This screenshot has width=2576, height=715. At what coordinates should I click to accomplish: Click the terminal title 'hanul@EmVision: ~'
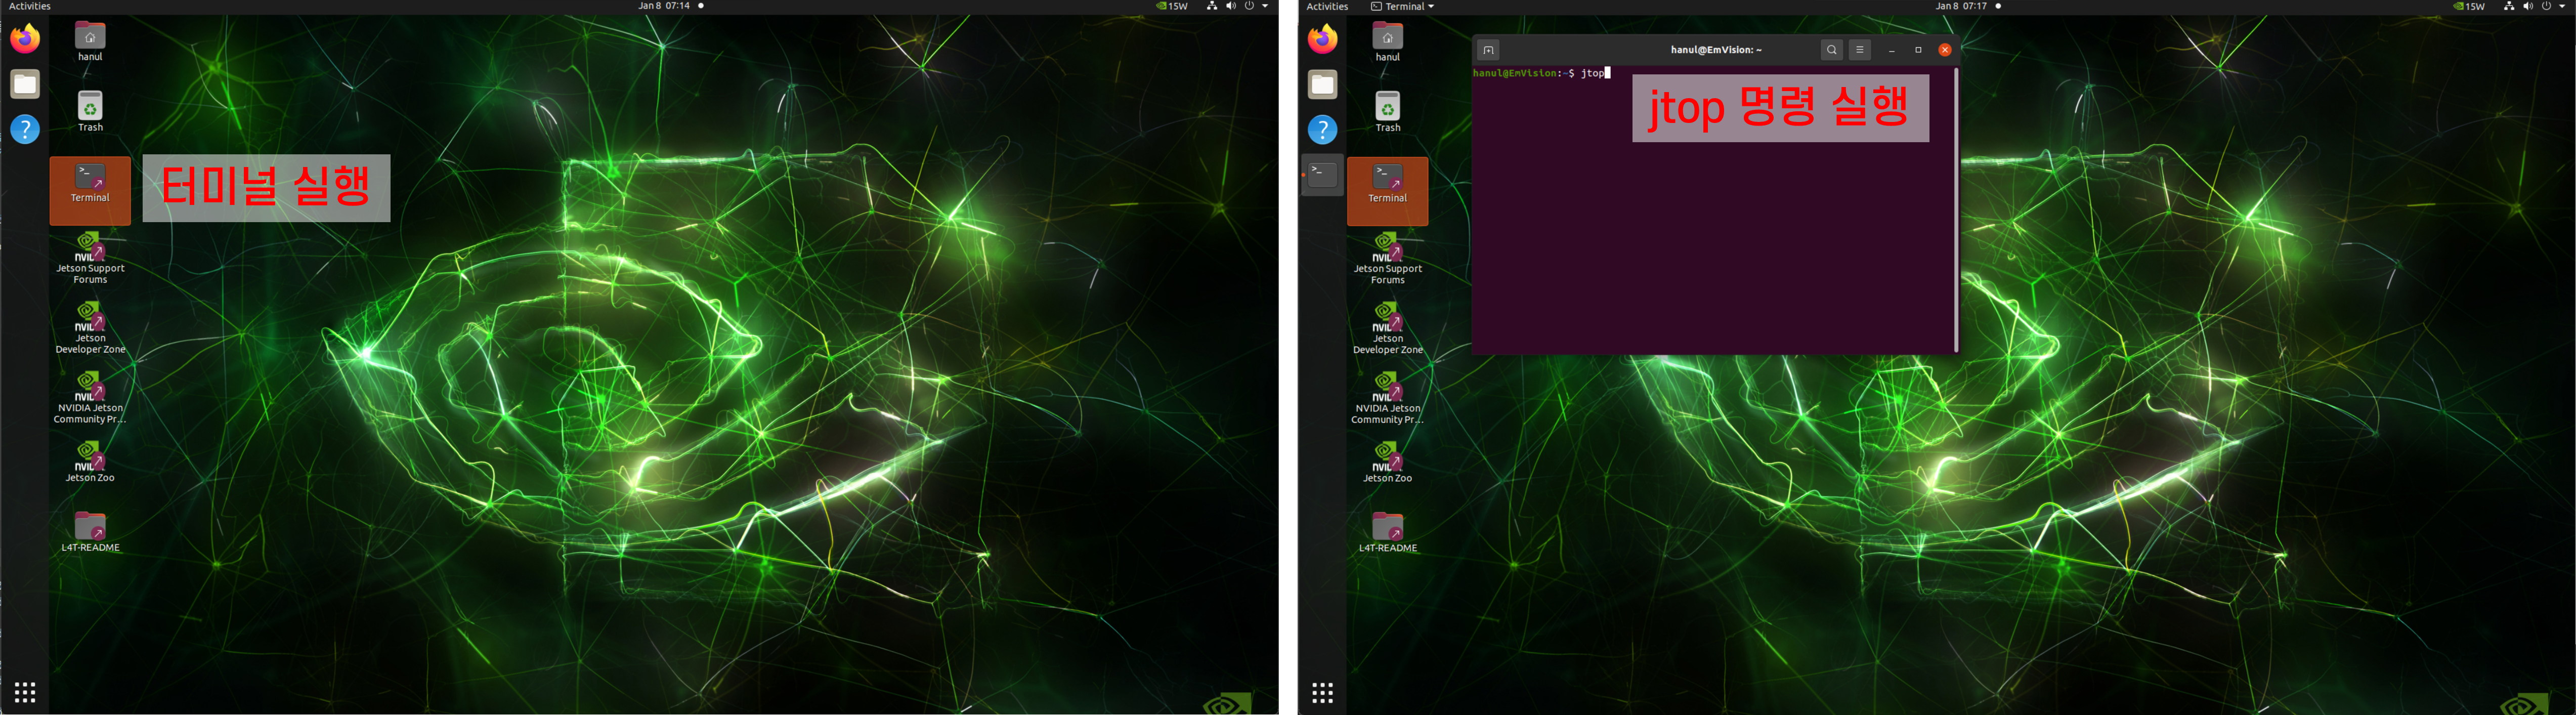click(1716, 50)
